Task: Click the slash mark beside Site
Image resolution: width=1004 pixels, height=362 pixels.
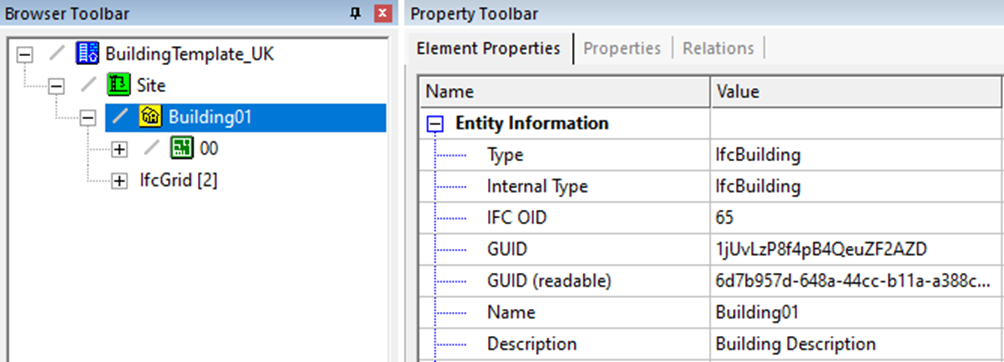Action: coord(89,85)
